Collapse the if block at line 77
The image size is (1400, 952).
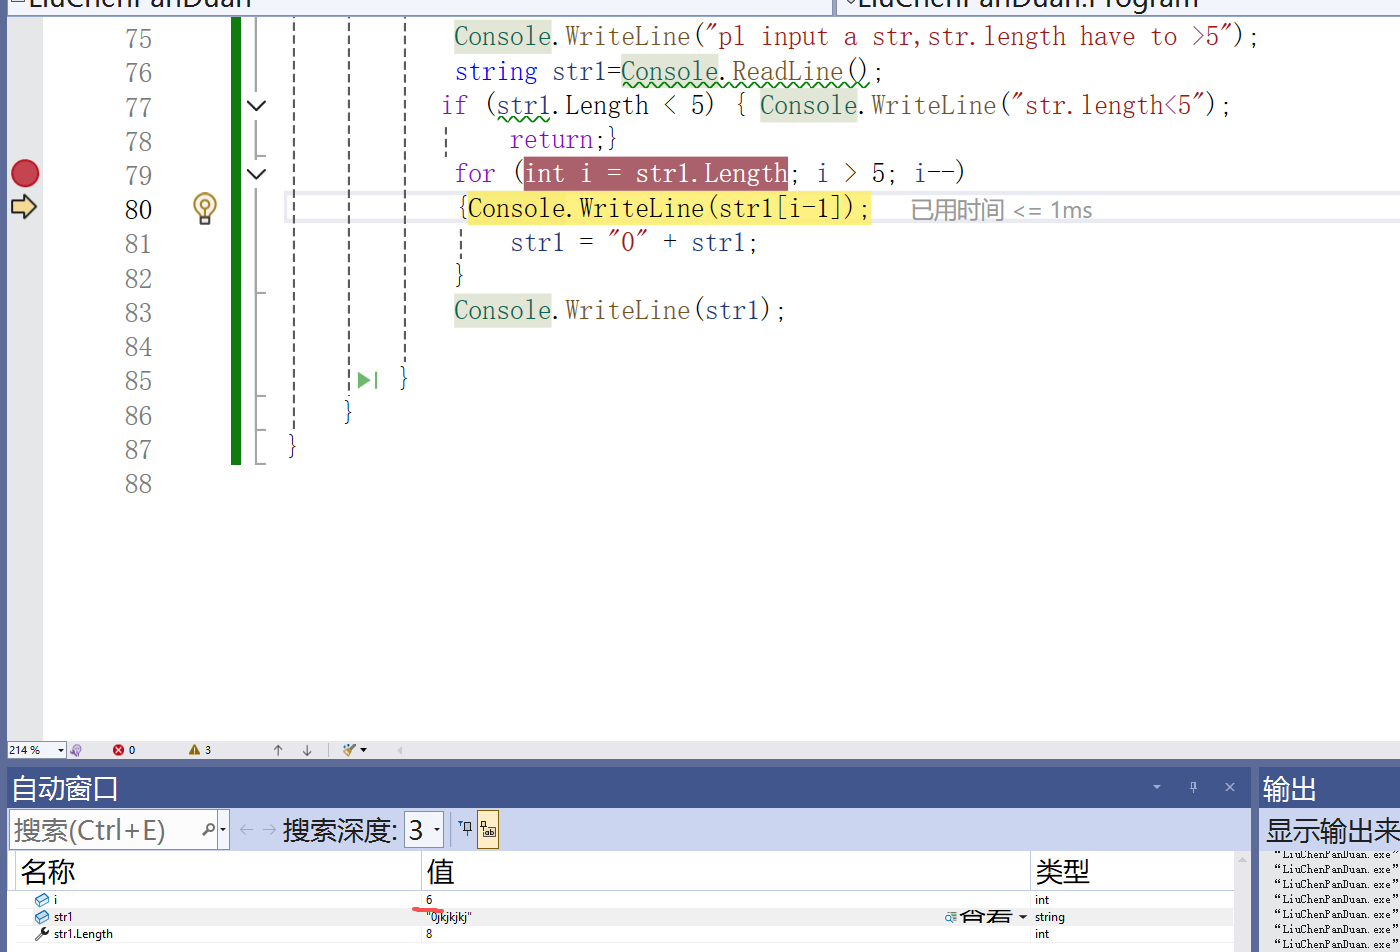pos(257,105)
